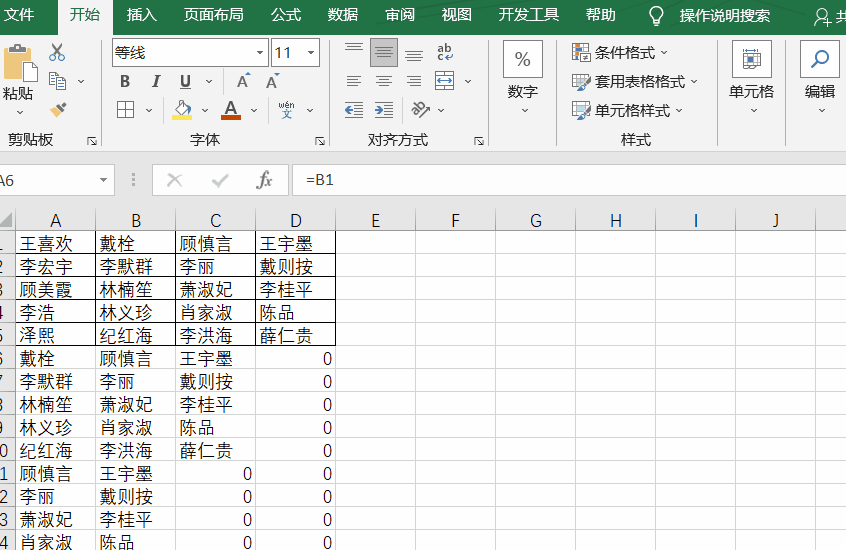This screenshot has height=550, width=846.
Task: Open the Number format percent button
Action: tap(522, 59)
